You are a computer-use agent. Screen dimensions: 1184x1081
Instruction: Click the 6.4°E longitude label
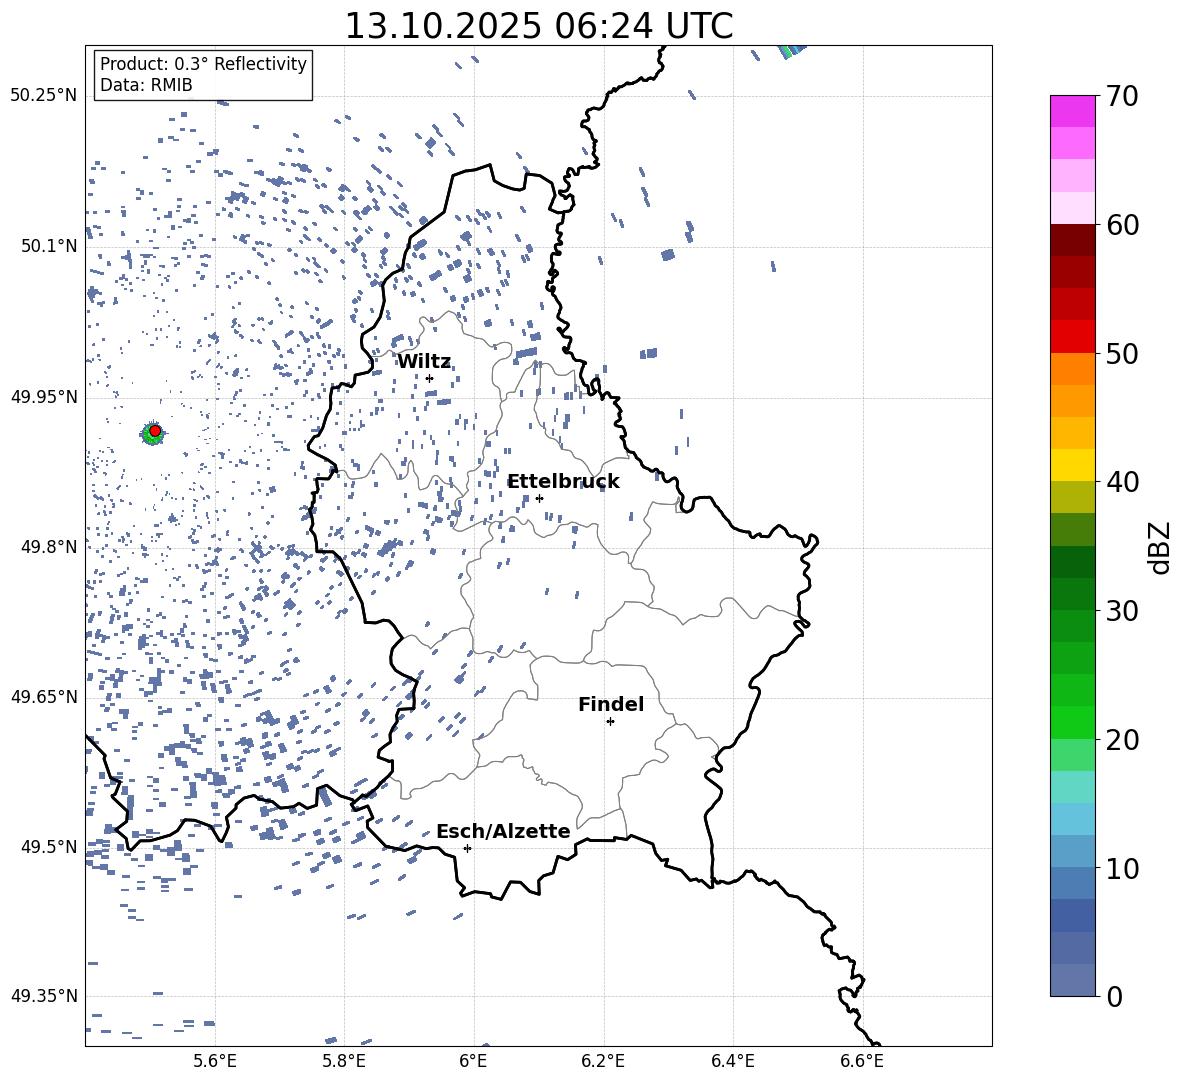tap(732, 1061)
